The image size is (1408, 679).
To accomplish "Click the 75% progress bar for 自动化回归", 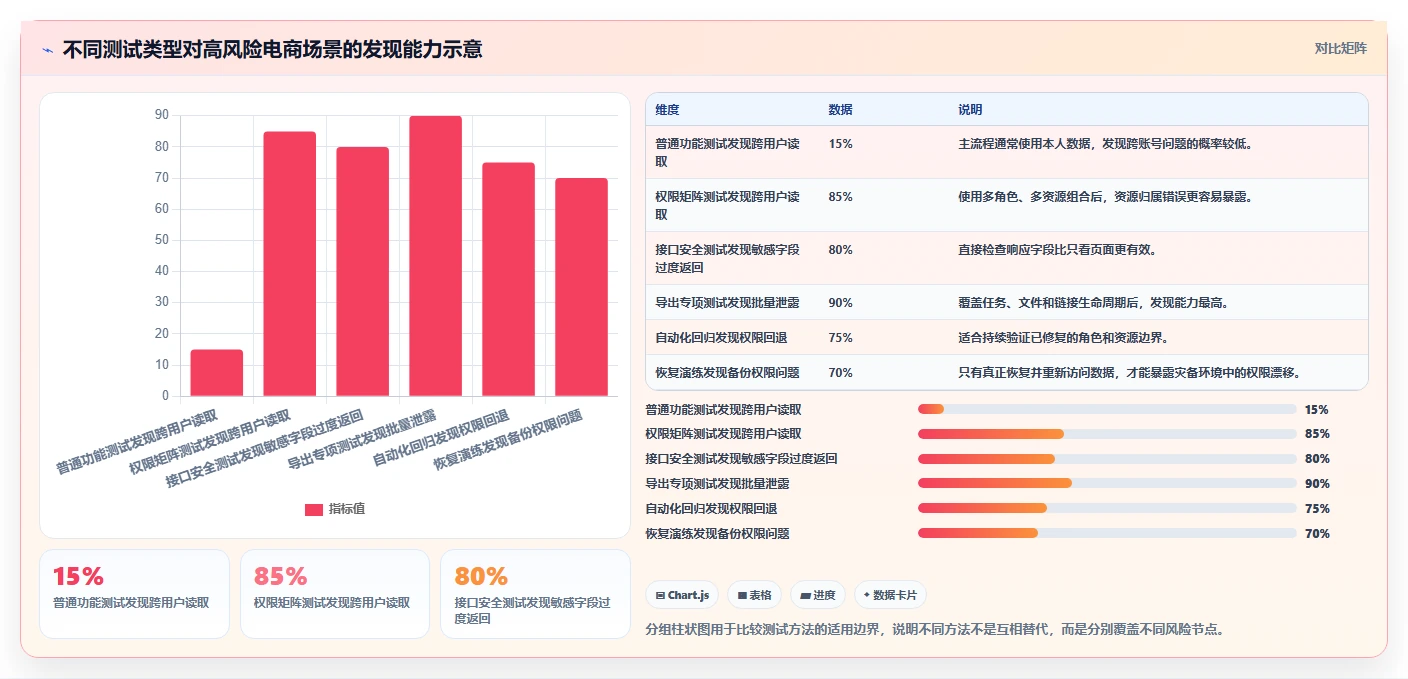I will [1107, 508].
